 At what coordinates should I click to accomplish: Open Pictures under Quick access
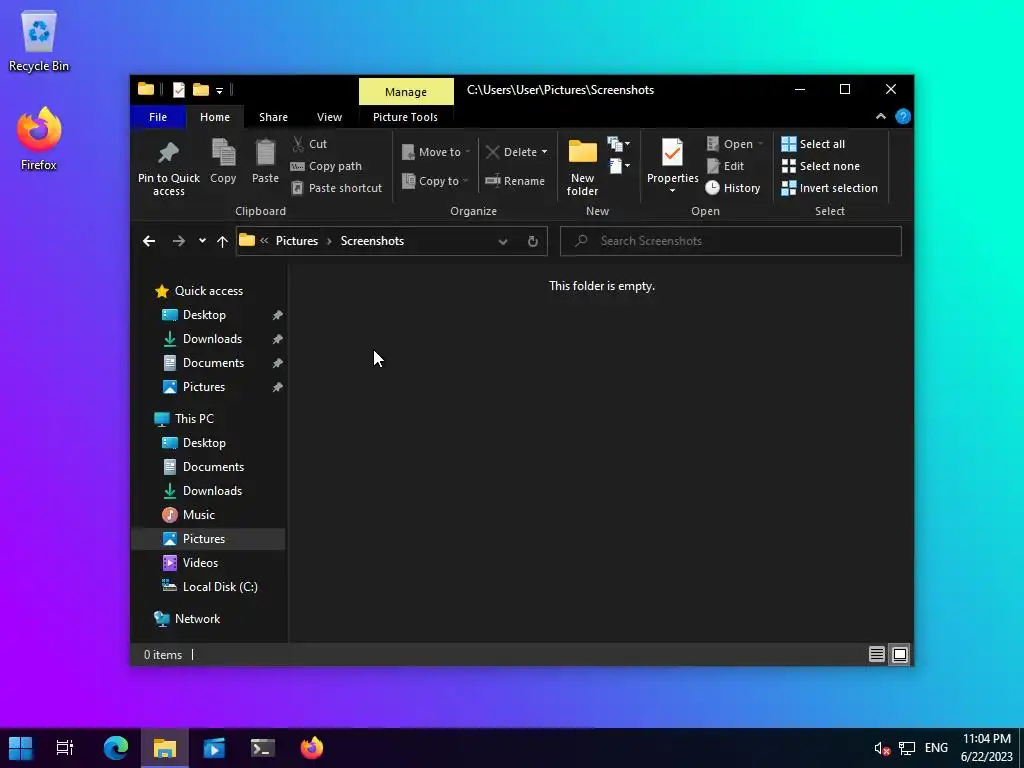click(x=204, y=387)
